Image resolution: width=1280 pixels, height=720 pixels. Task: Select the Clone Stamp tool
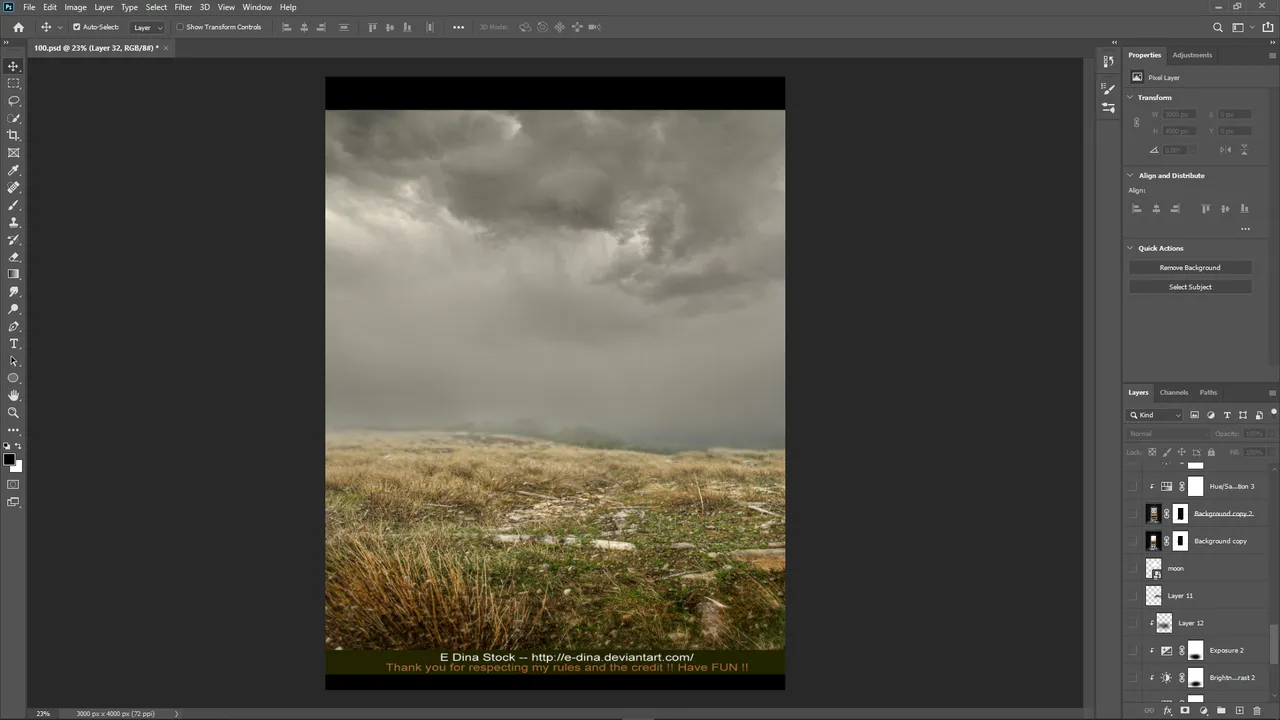(13, 222)
